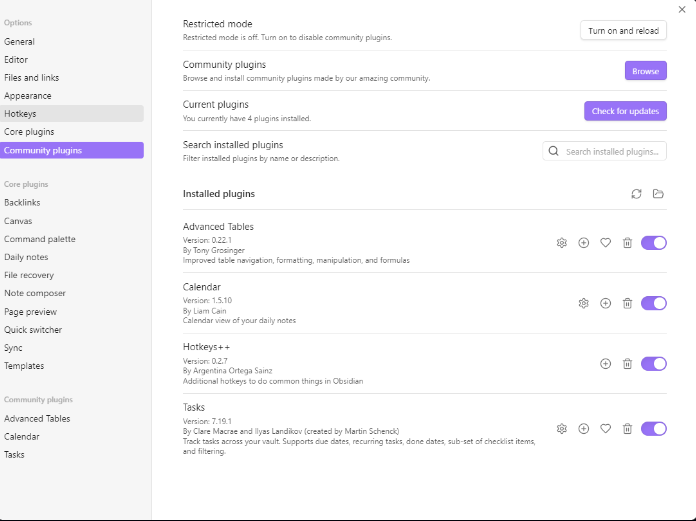This screenshot has height=521, width=696.
Task: Open Tasks plugin settings gear
Action: click(x=562, y=429)
